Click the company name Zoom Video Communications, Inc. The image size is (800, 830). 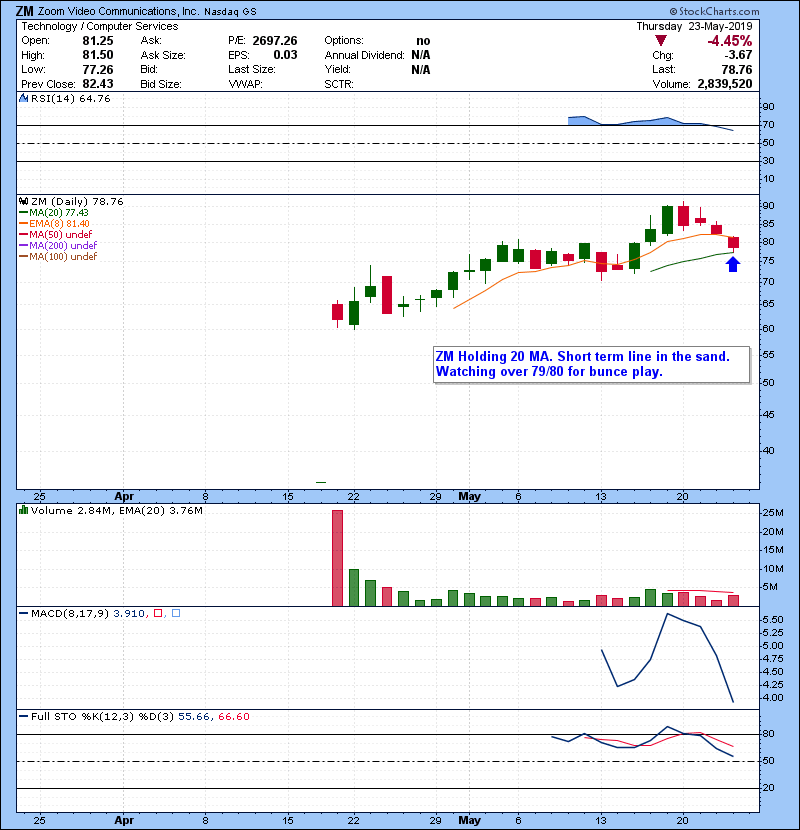(x=119, y=11)
